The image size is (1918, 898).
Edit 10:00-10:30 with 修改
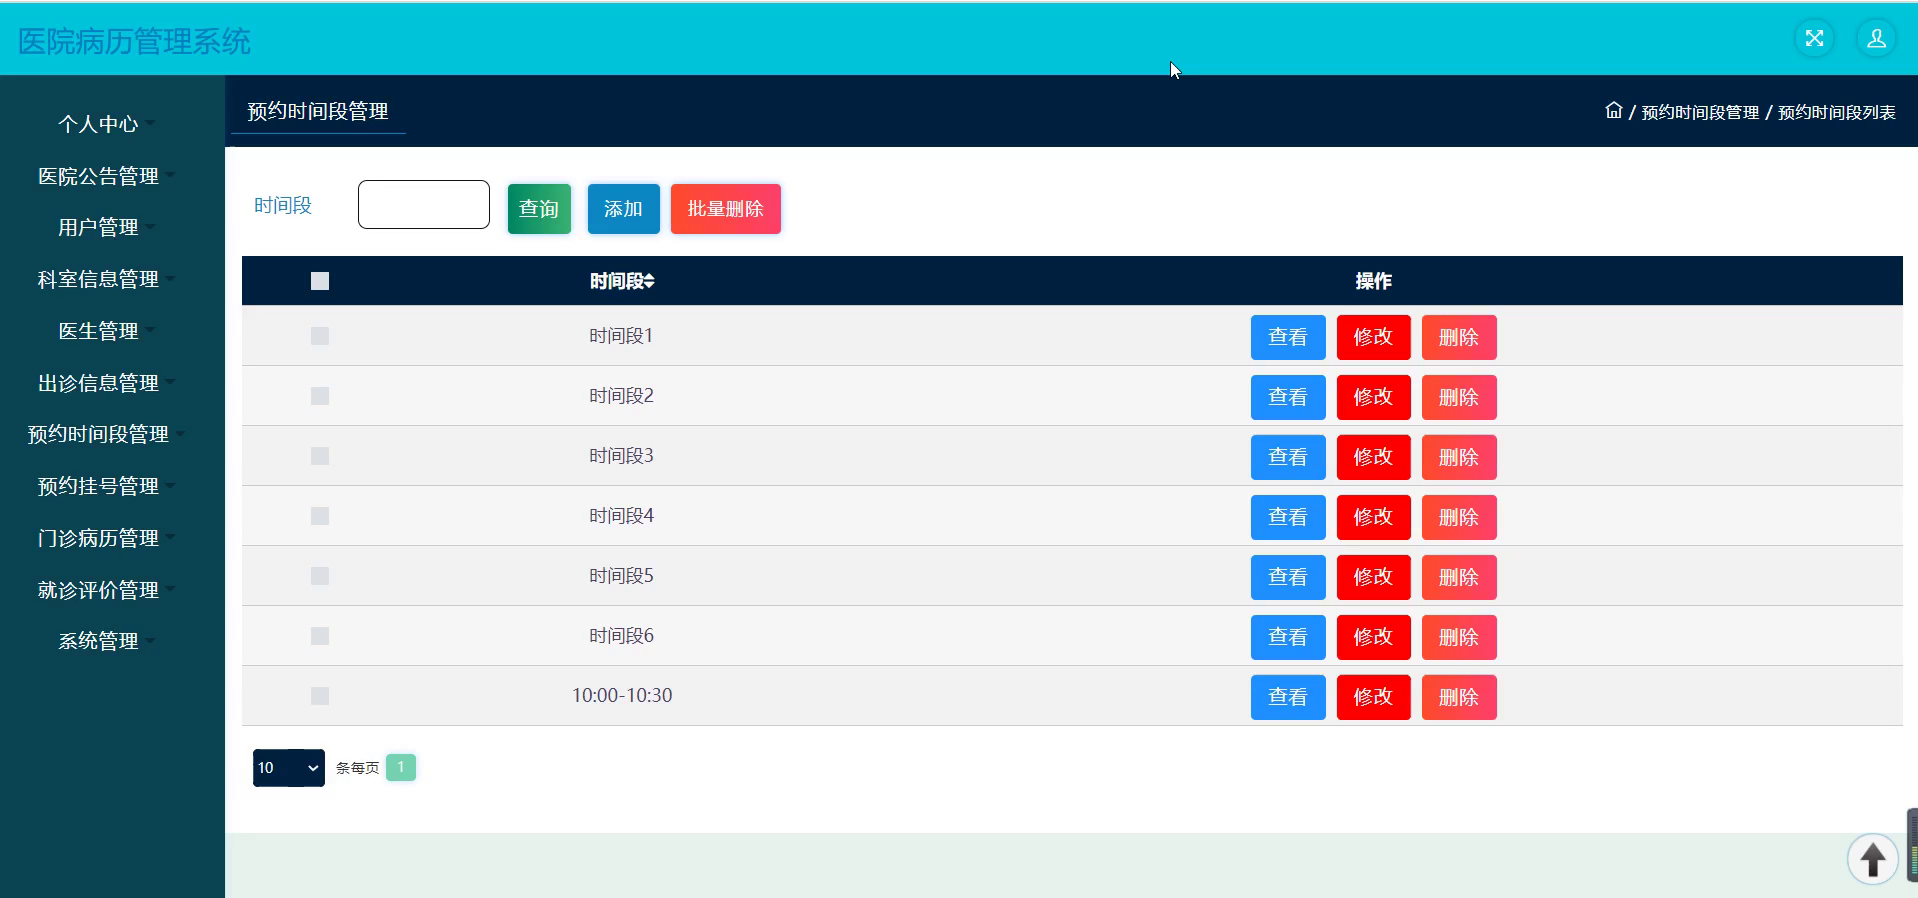[1373, 697]
